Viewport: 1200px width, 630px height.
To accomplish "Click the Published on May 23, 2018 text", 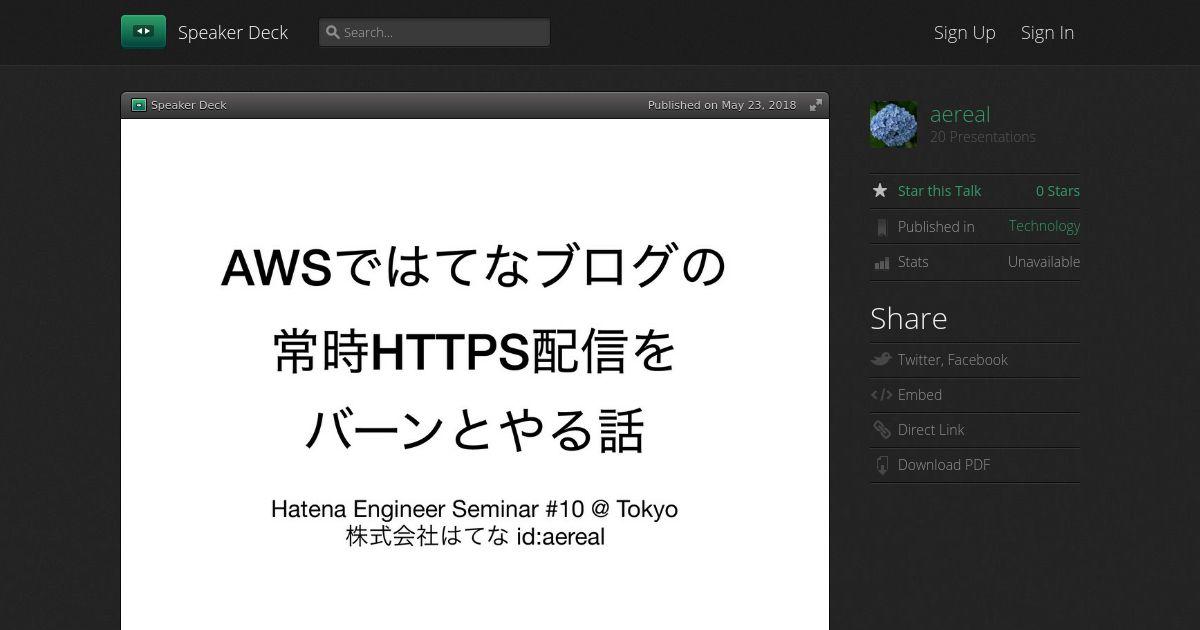I will [722, 105].
